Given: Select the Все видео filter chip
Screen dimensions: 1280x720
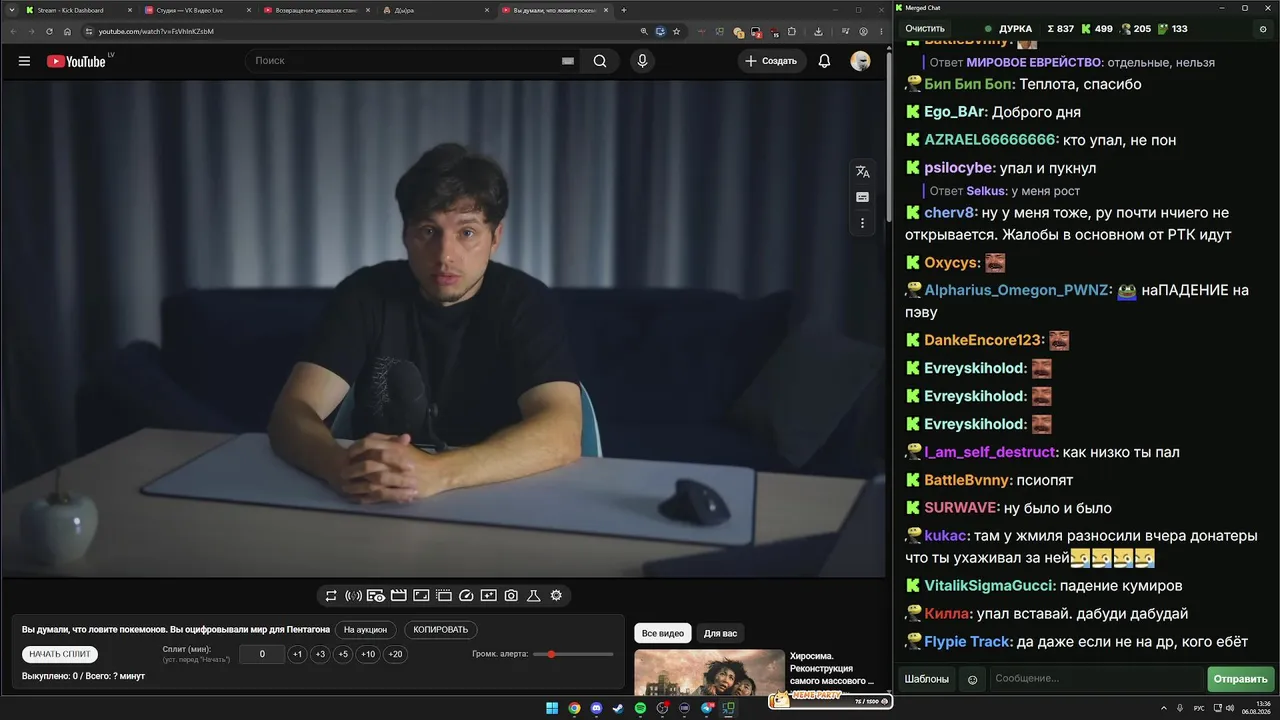Looking at the screenshot, I should 663,633.
